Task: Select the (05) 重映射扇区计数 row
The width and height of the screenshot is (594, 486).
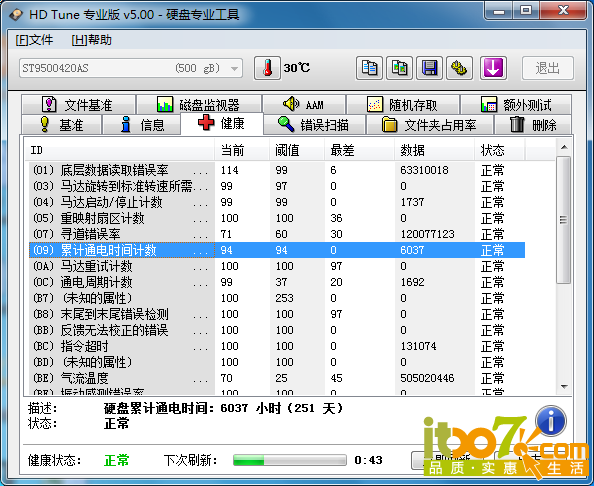Action: tap(277, 218)
